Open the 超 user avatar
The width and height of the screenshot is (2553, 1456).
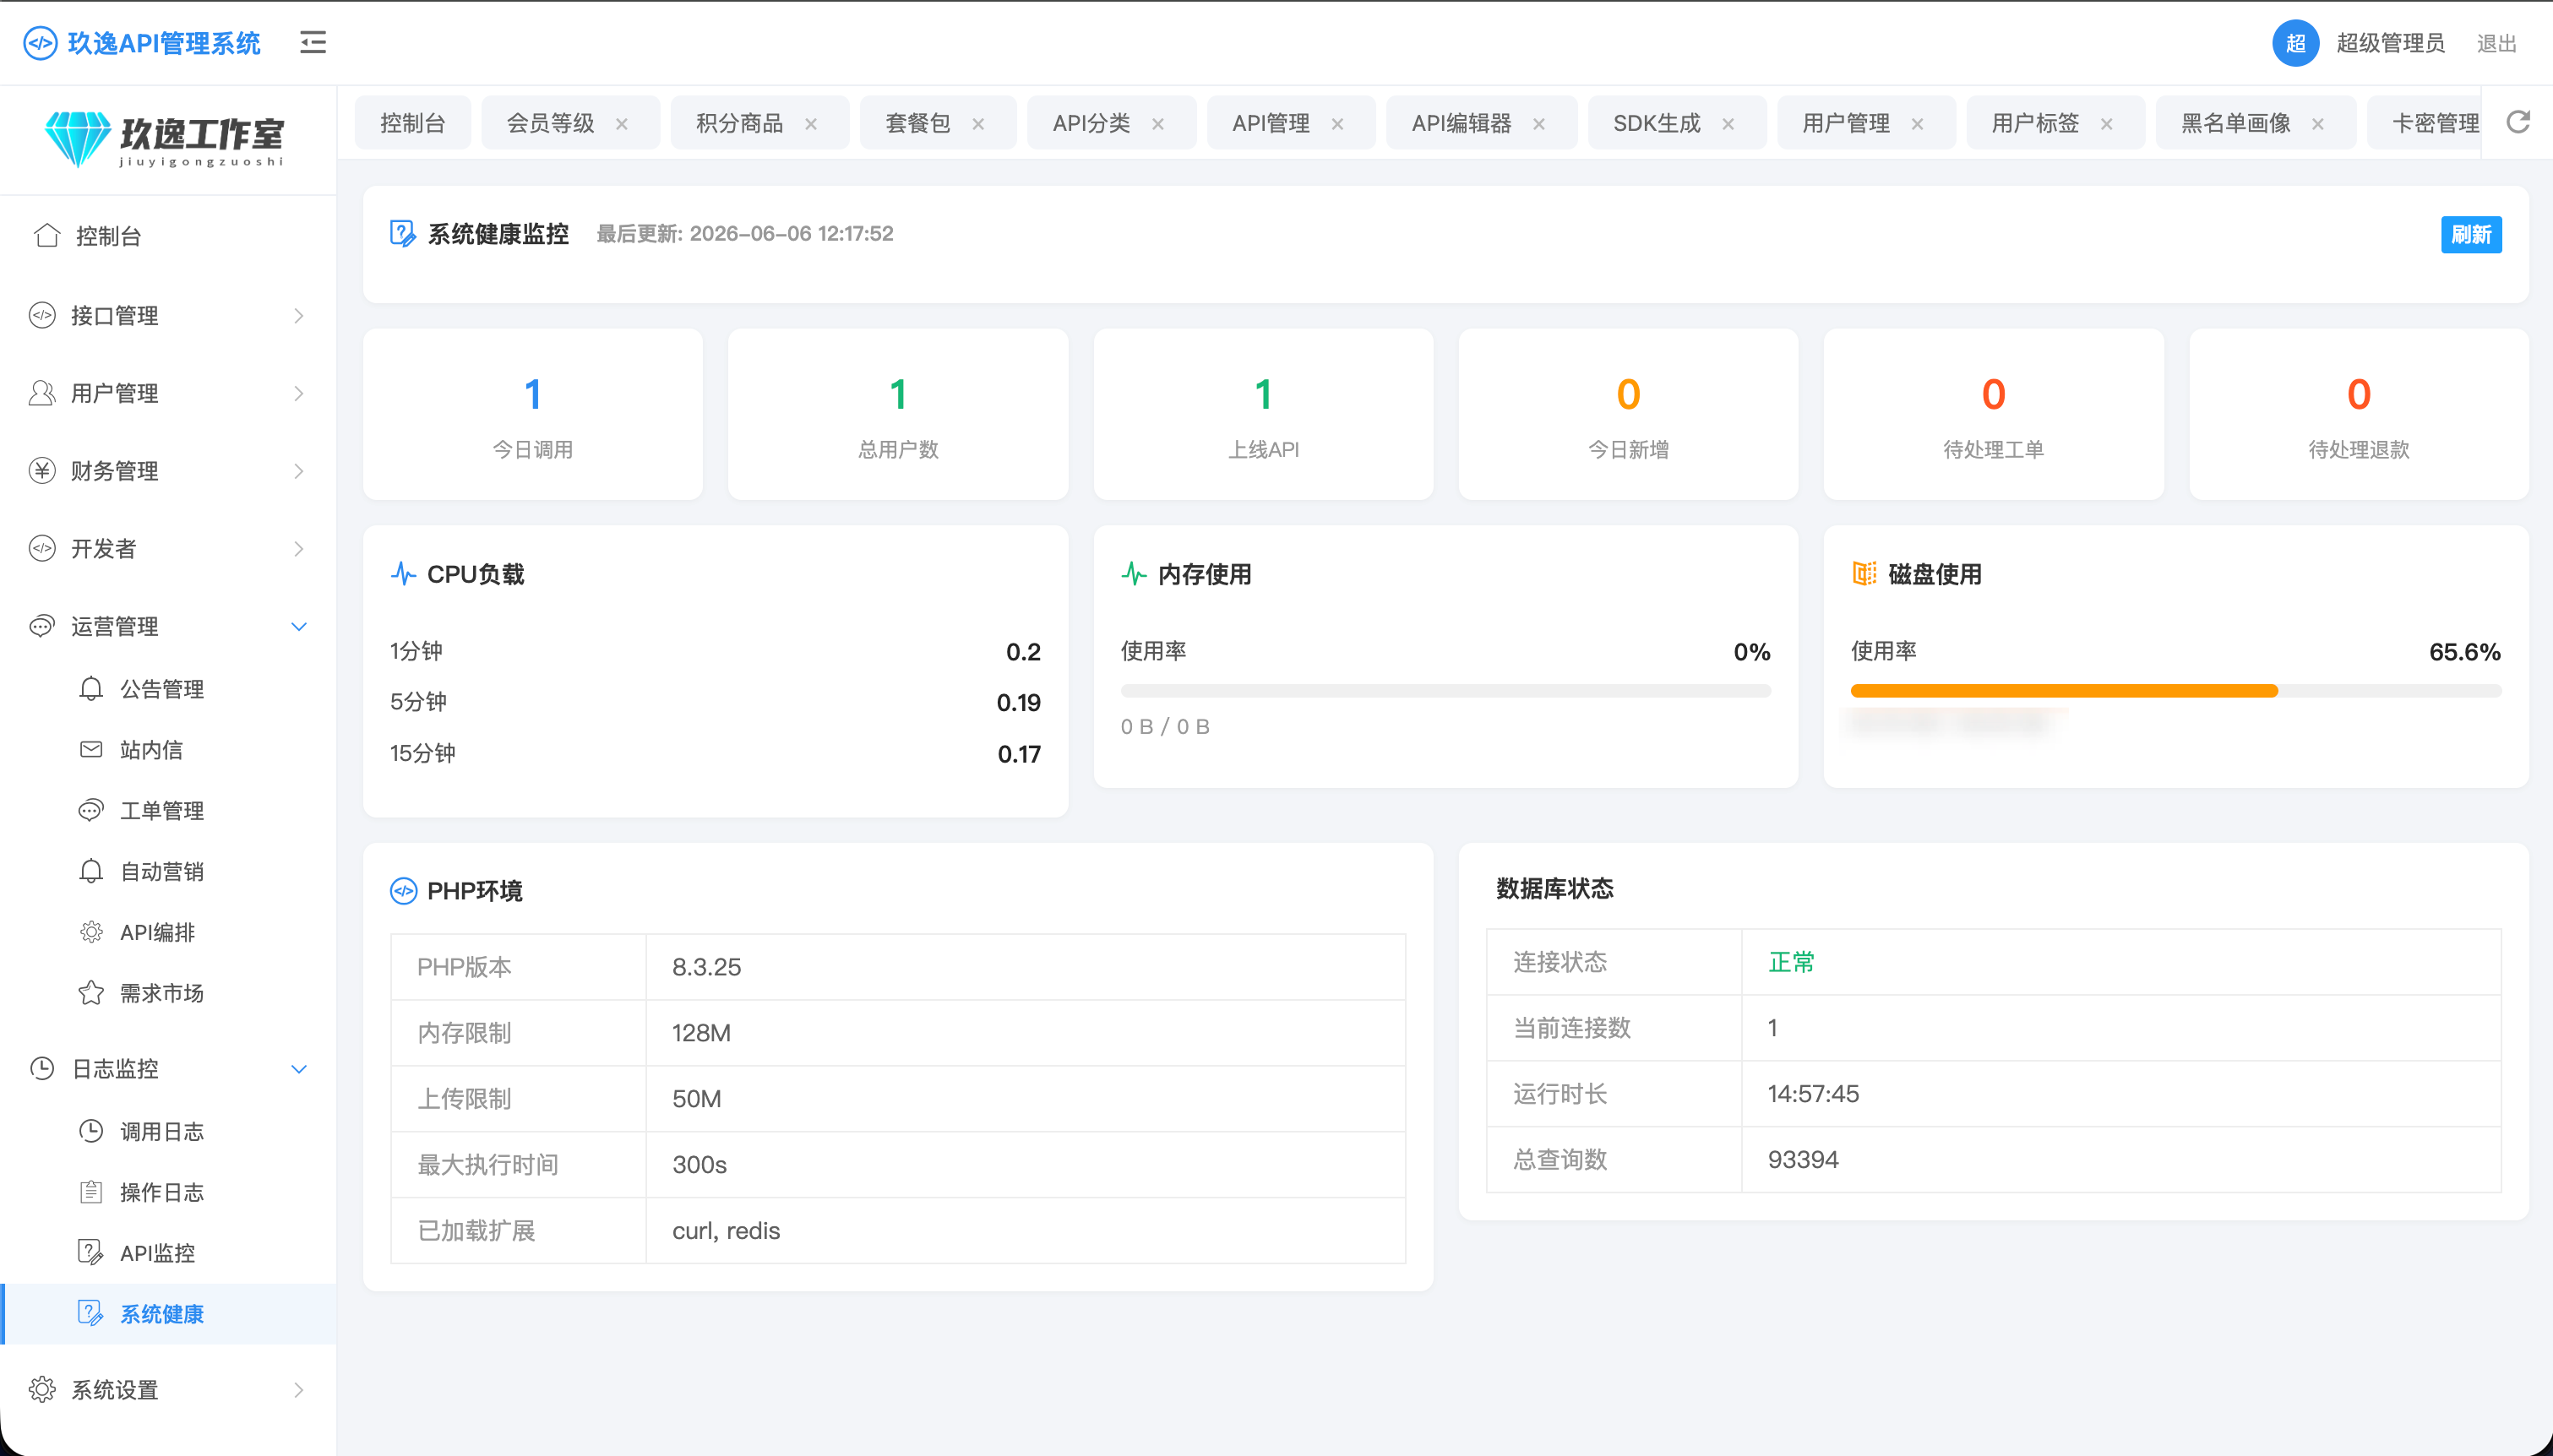point(2295,43)
